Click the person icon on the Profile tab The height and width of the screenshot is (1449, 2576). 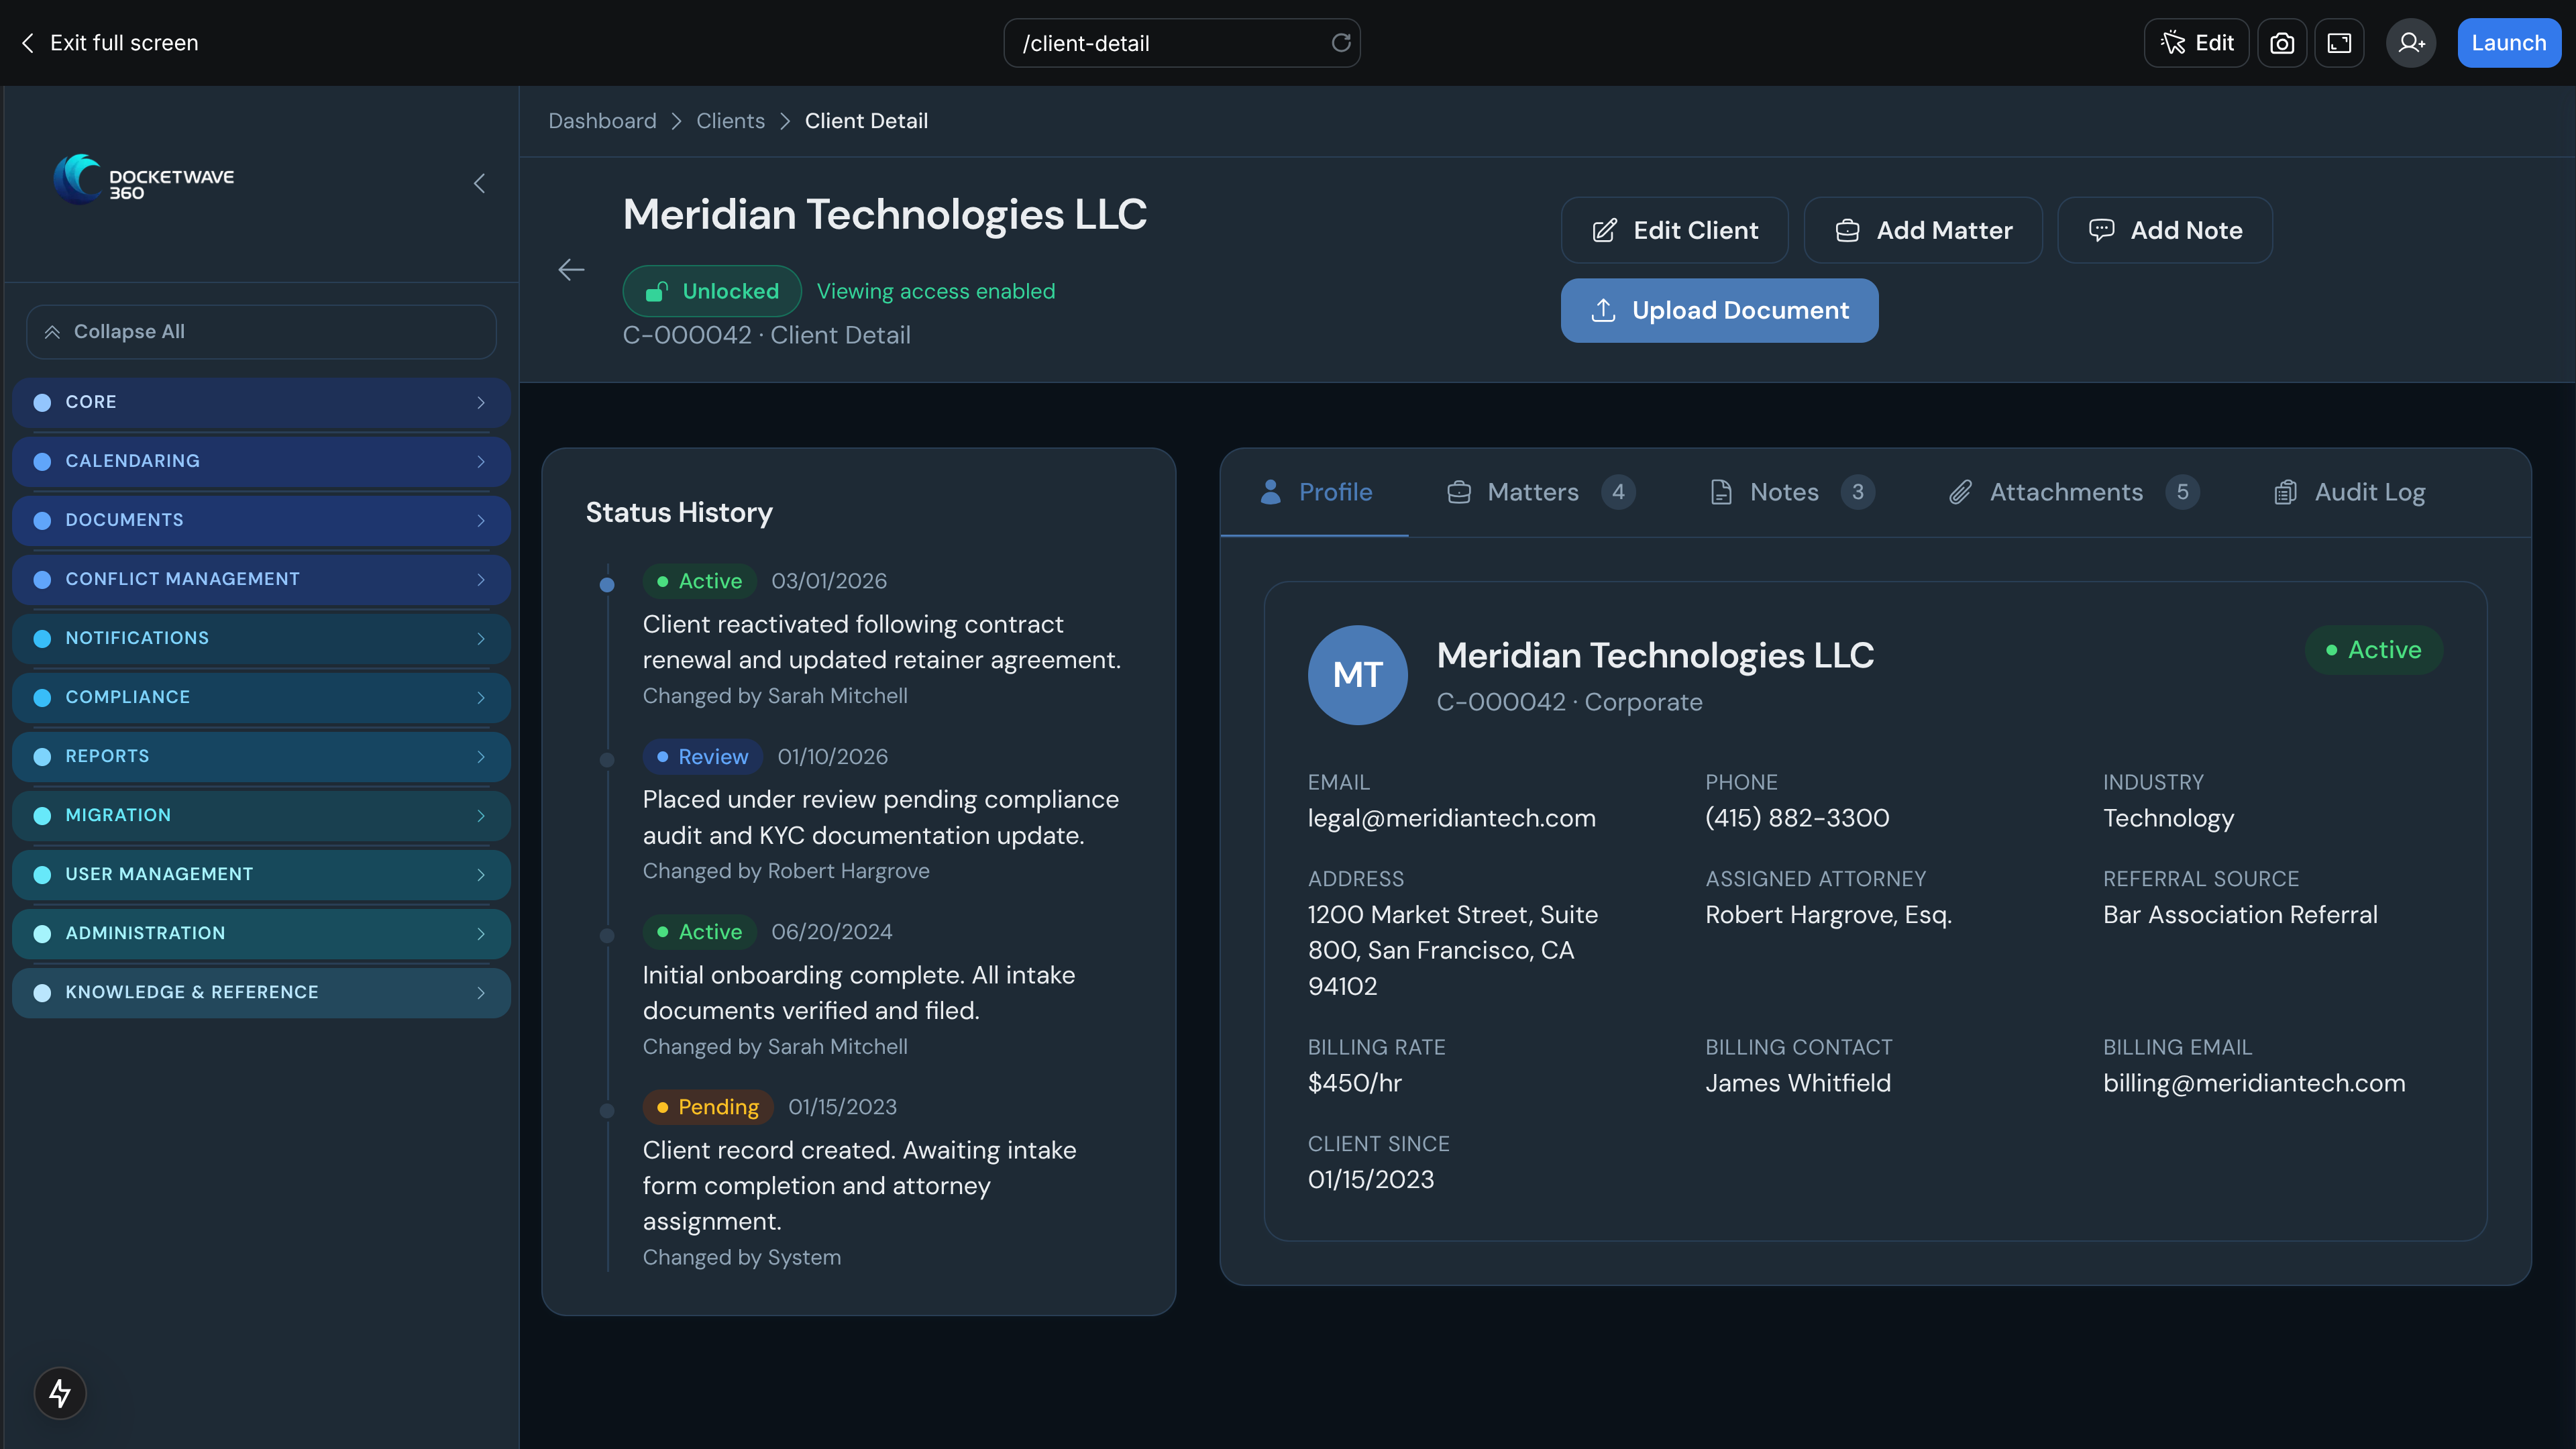click(x=1270, y=491)
